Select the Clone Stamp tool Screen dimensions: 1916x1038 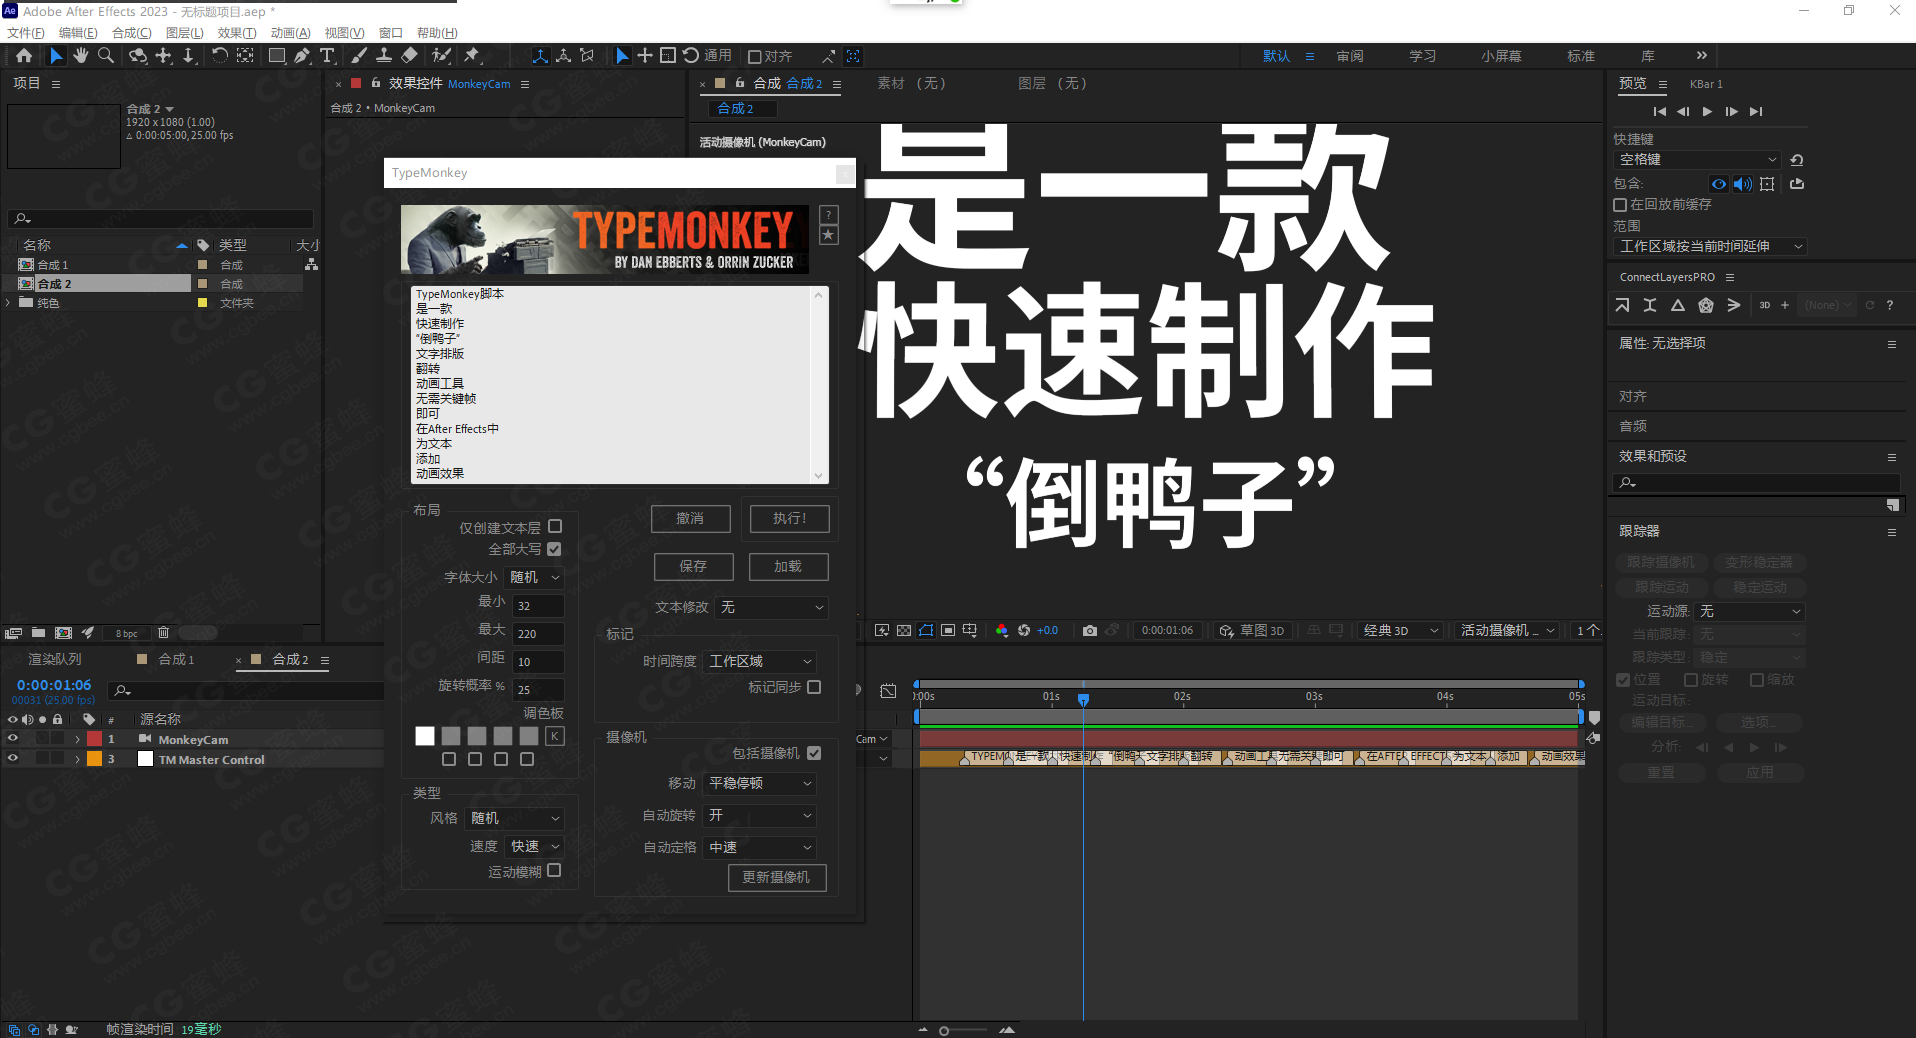(384, 56)
